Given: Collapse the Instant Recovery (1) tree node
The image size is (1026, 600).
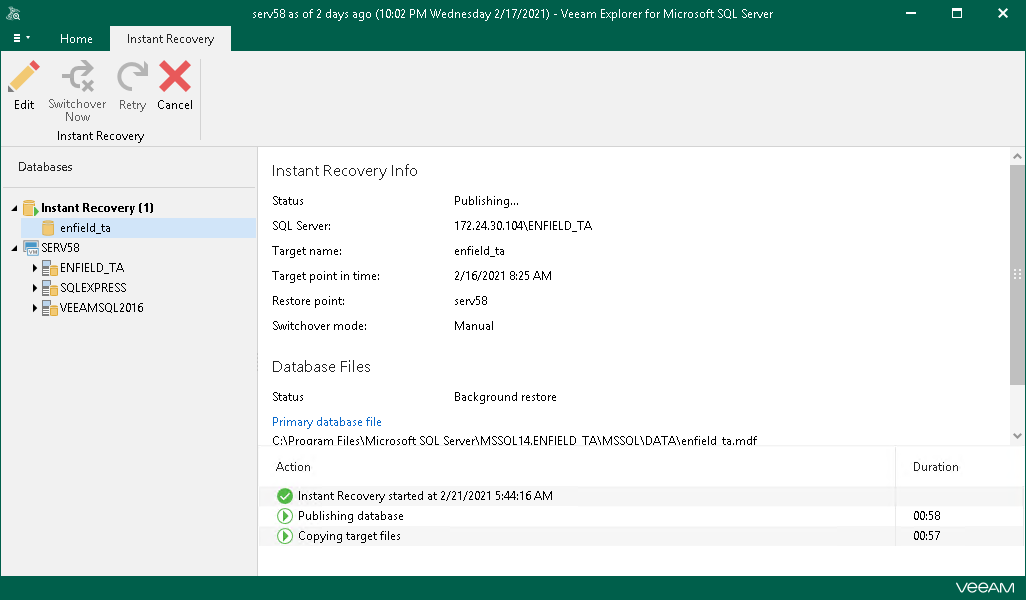Looking at the screenshot, I should (x=14, y=208).
